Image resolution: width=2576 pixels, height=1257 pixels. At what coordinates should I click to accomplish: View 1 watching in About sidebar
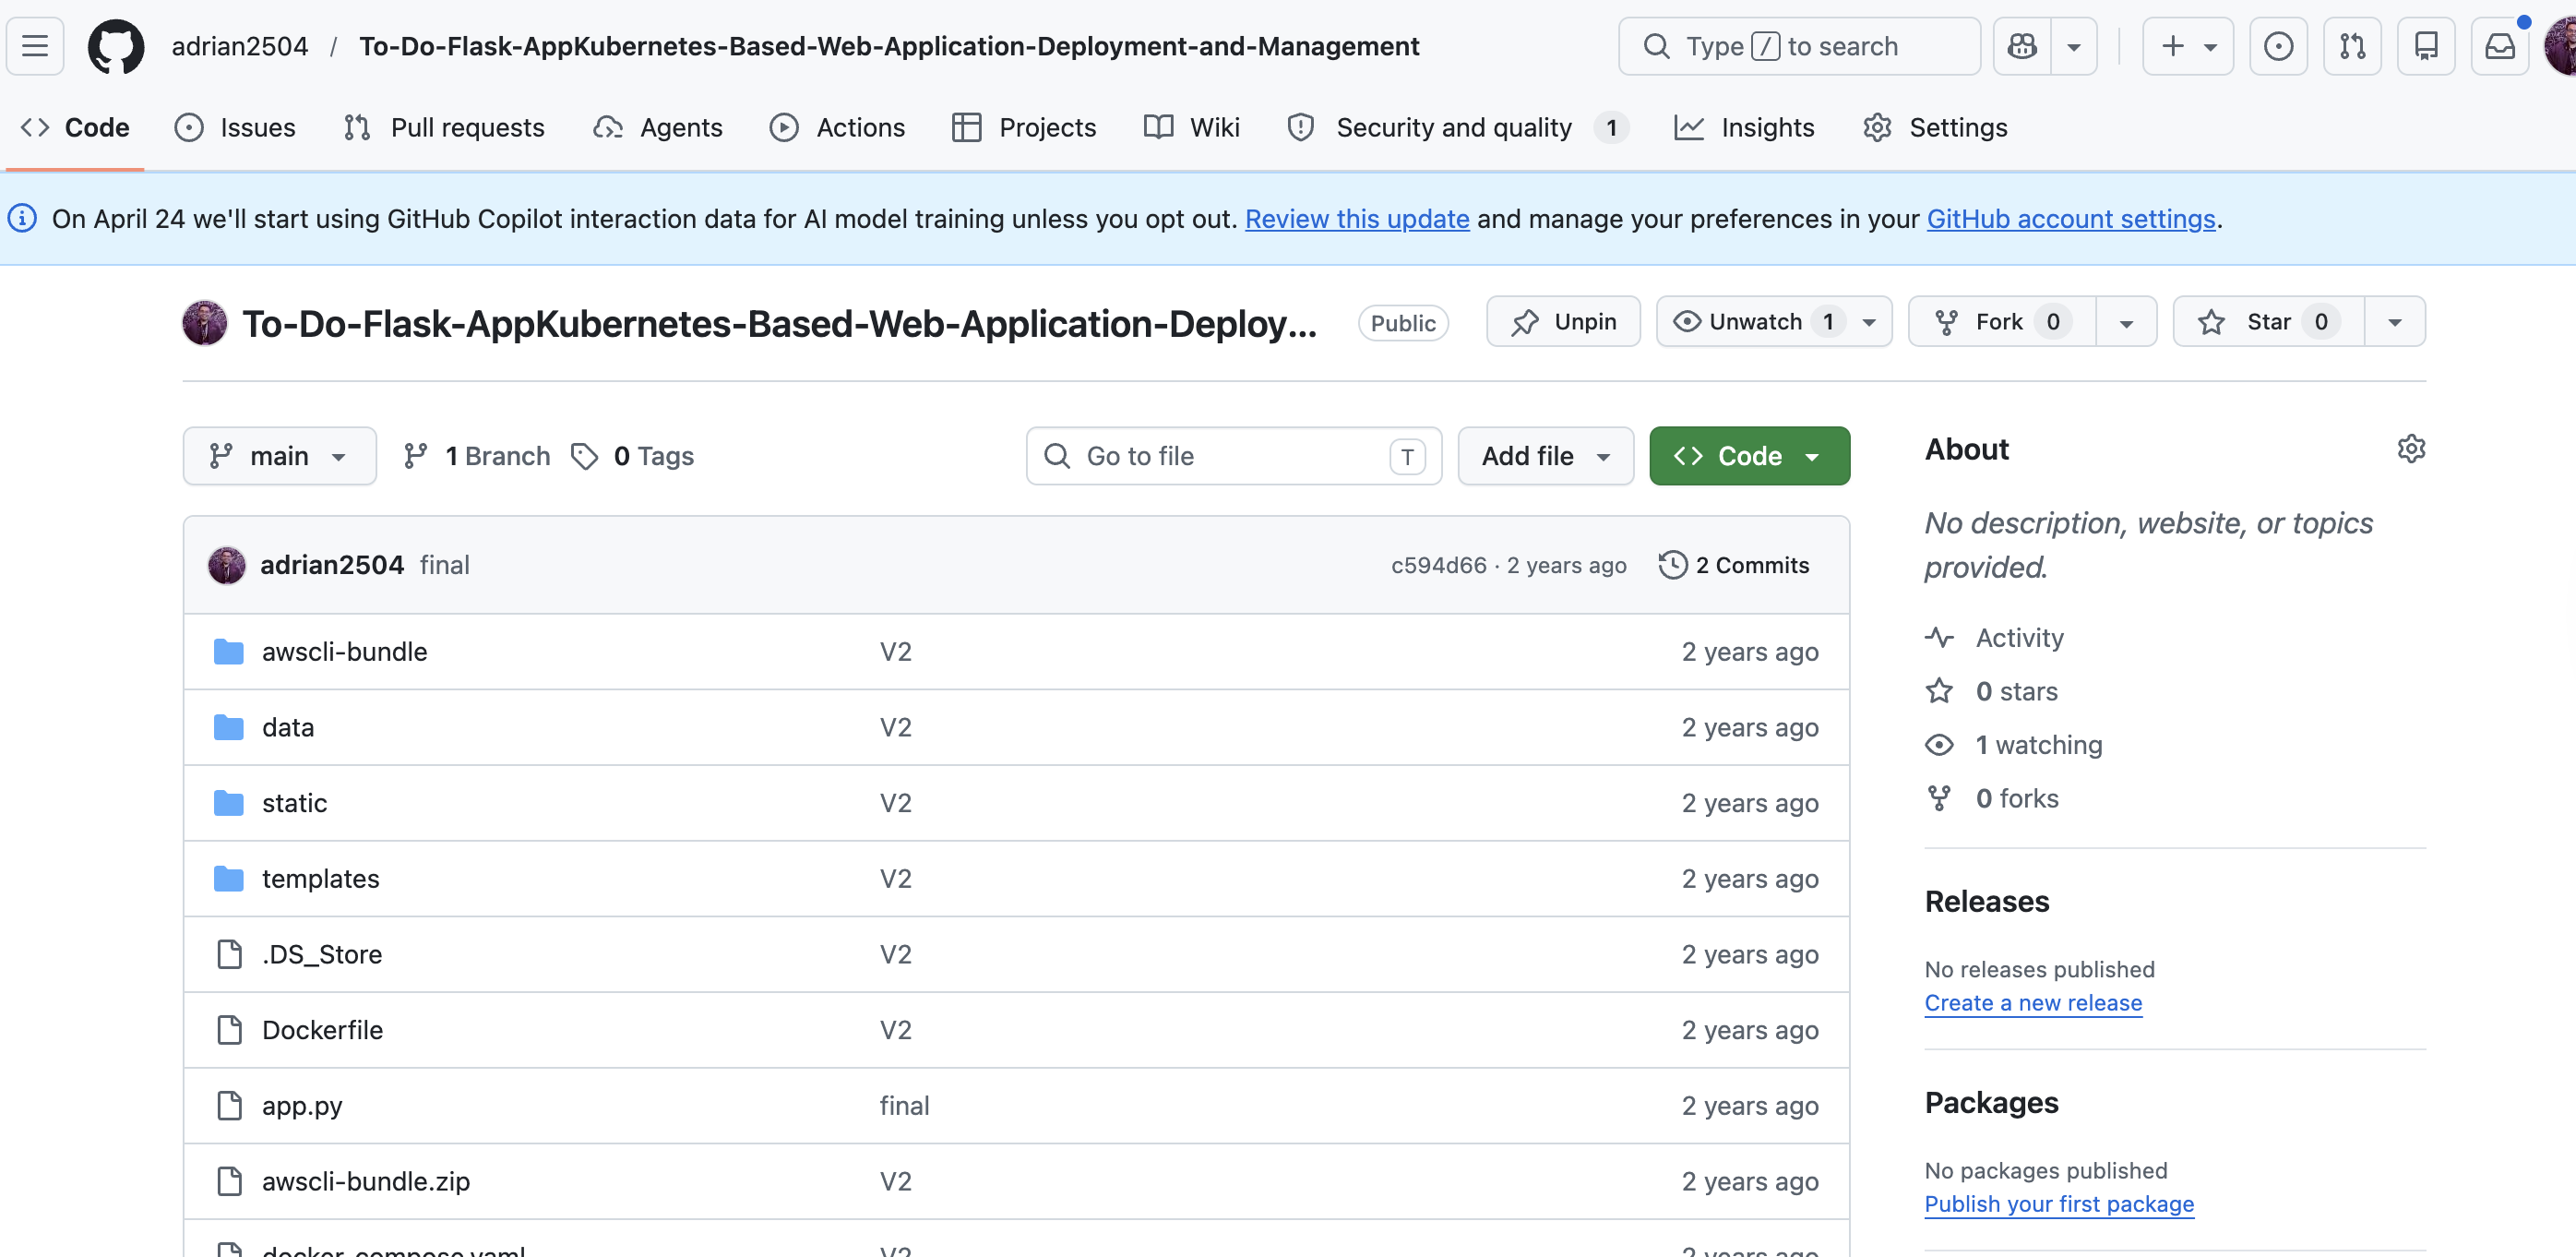coord(2014,745)
